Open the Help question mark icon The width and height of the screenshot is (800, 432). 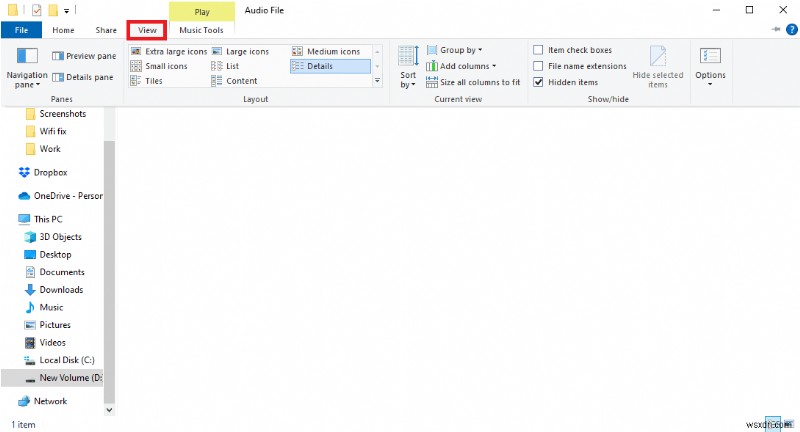pos(792,30)
